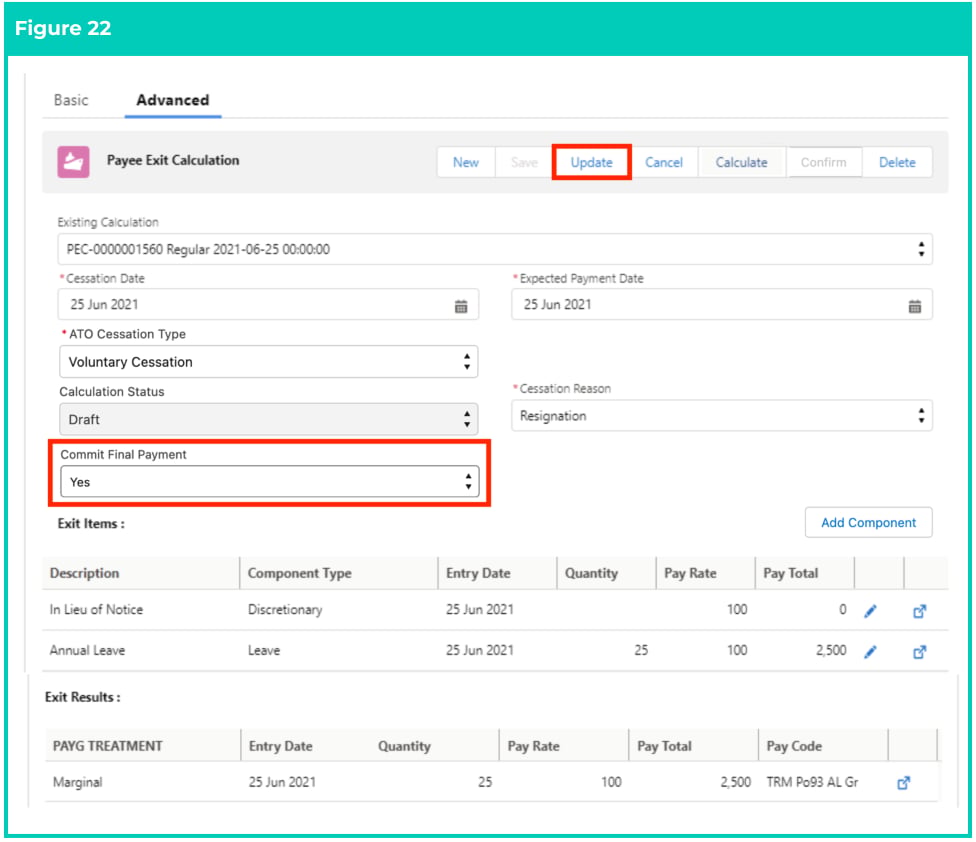This screenshot has height=842, width=976.
Task: Click the Update button
Action: click(x=591, y=162)
